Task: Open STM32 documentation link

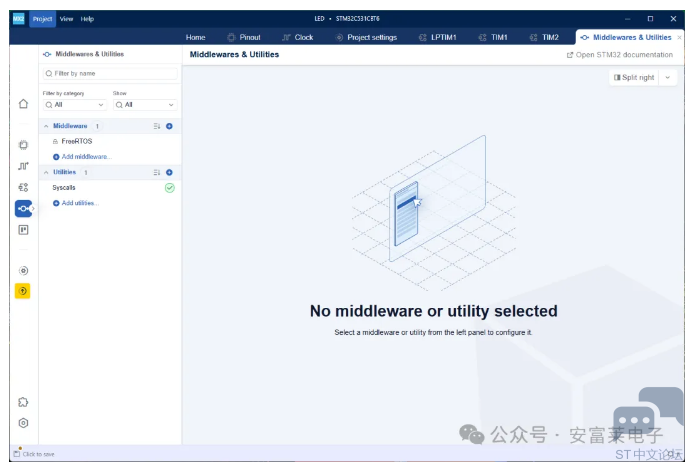Action: [619, 54]
